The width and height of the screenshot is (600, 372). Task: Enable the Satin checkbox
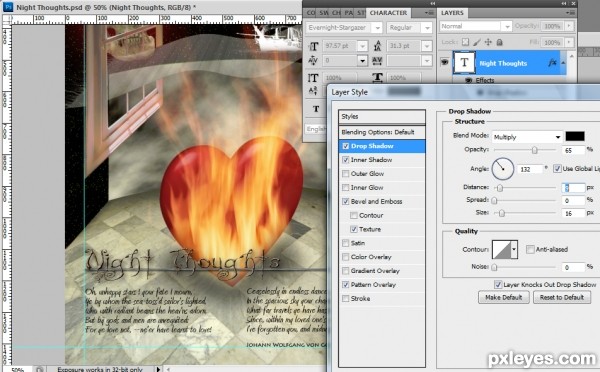[346, 243]
